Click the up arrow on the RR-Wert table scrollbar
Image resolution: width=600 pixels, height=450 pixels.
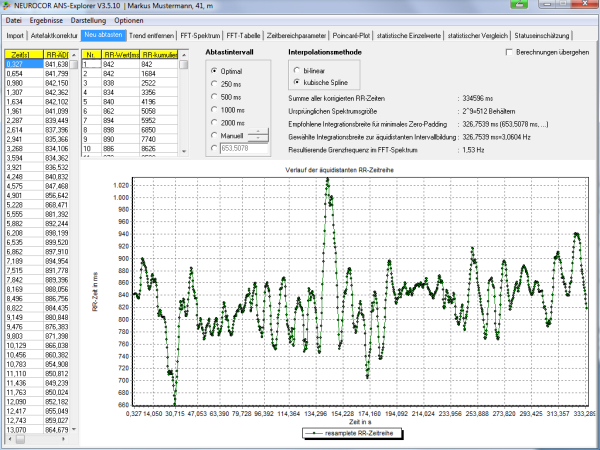pos(184,55)
